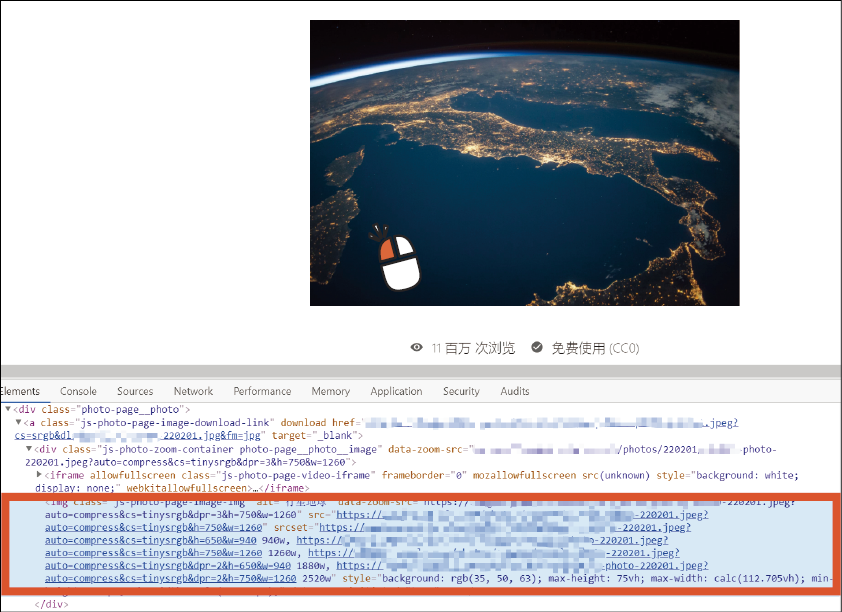Select the Elements tab
This screenshot has width=842, height=612.
tap(20, 391)
